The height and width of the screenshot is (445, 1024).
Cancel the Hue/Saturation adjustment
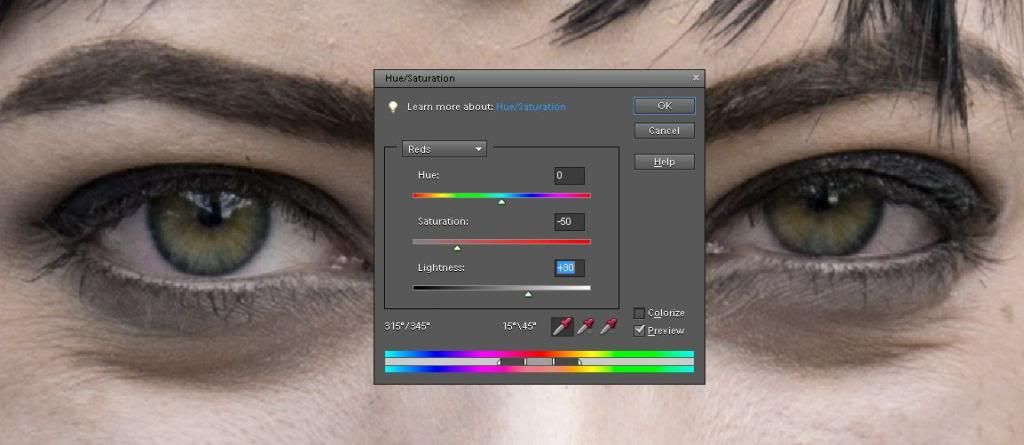pos(664,131)
